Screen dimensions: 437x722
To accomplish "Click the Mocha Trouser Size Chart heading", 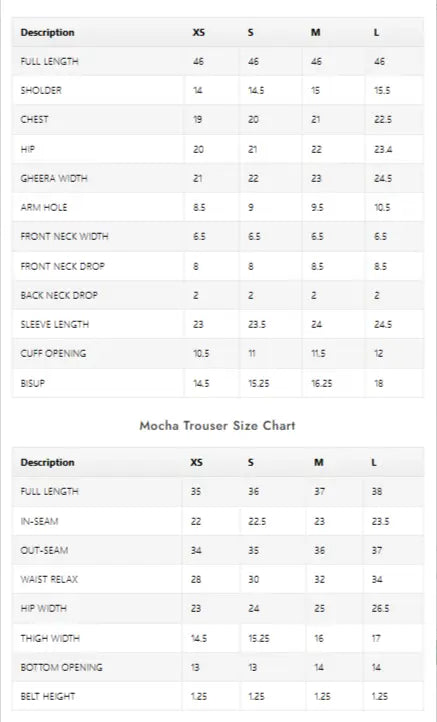I will coord(217,425).
